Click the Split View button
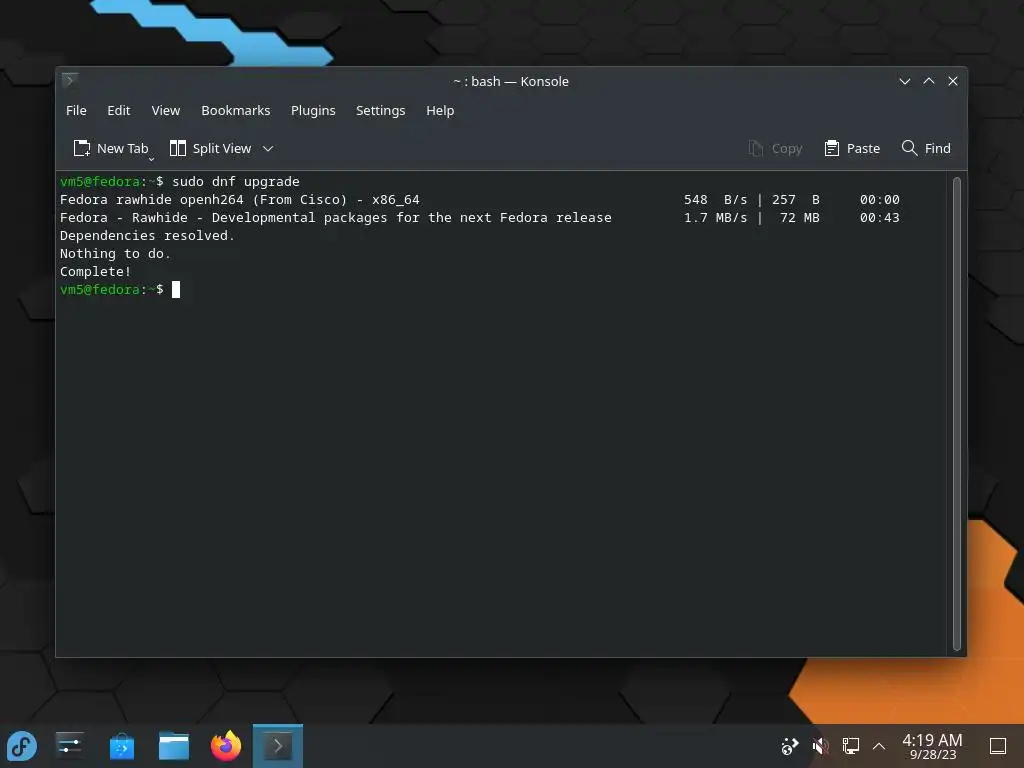 (210, 148)
